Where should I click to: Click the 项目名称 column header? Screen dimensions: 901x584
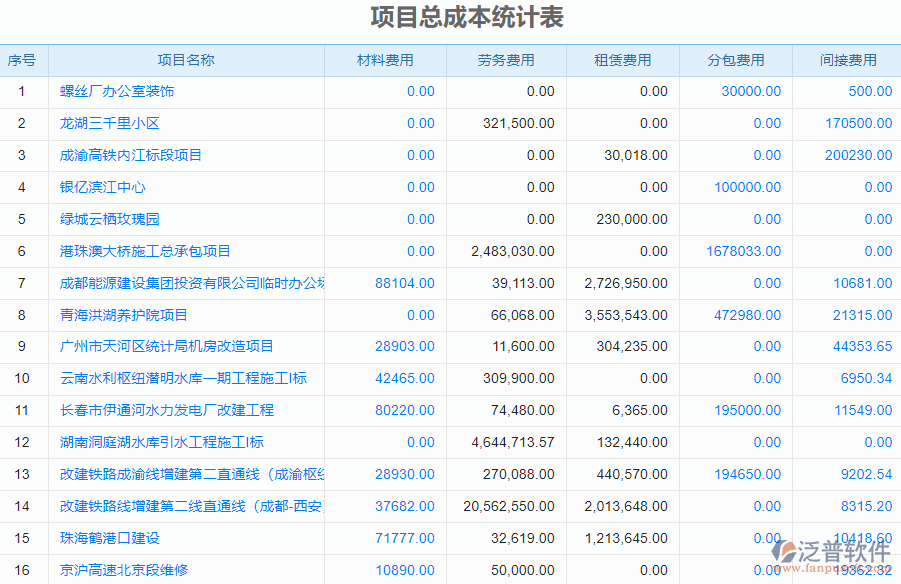(186, 61)
